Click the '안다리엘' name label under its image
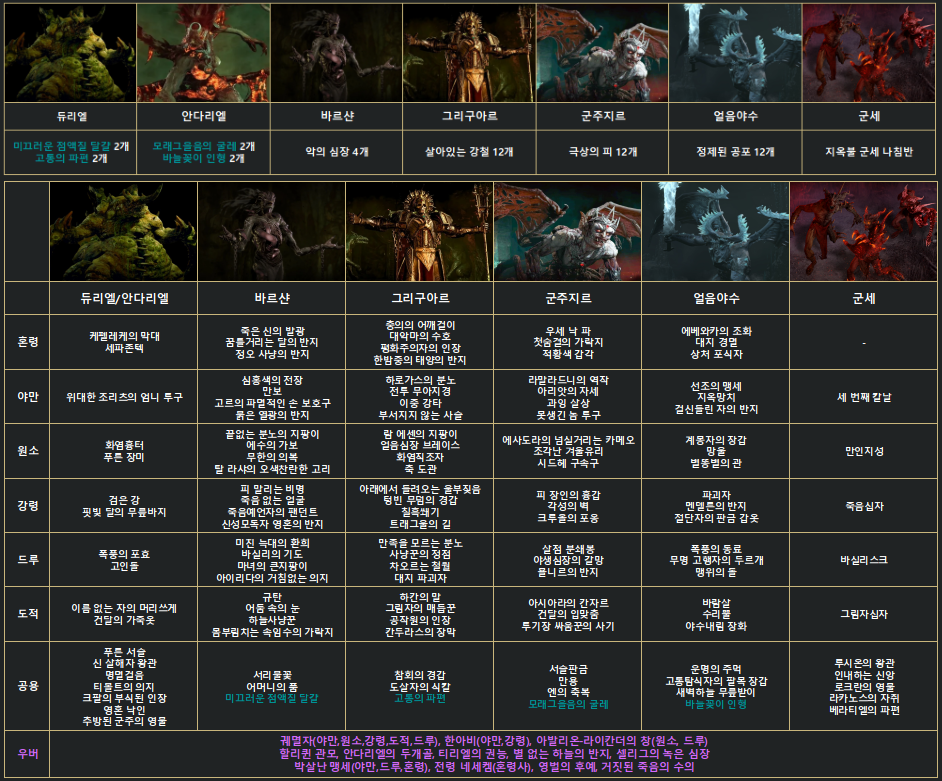This screenshot has width=942, height=781. point(204,116)
